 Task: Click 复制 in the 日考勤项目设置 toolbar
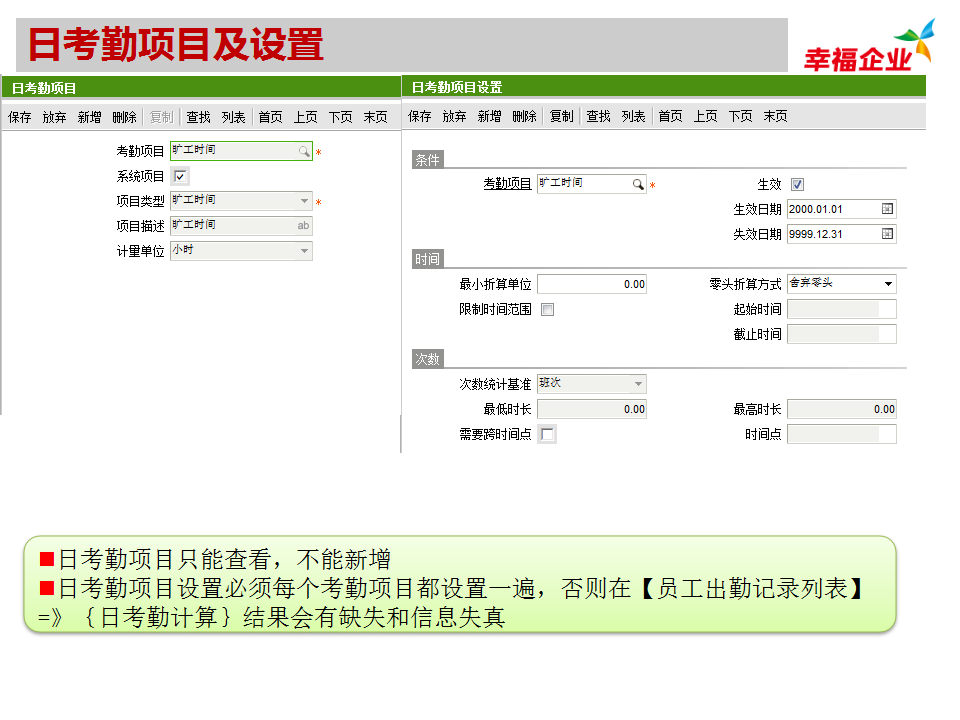(x=560, y=115)
